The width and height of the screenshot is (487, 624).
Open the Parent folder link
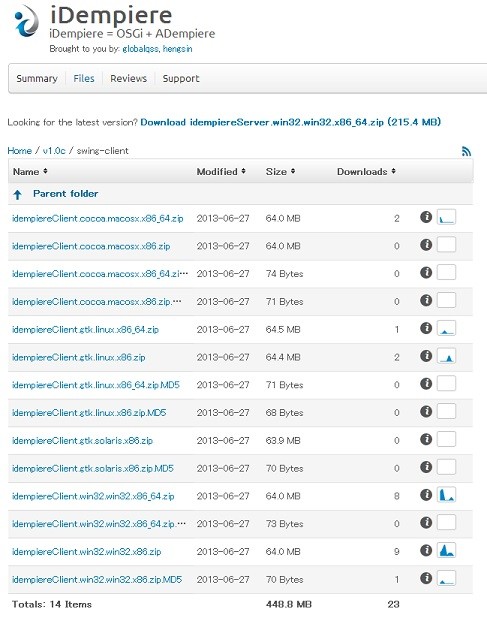[x=66, y=194]
